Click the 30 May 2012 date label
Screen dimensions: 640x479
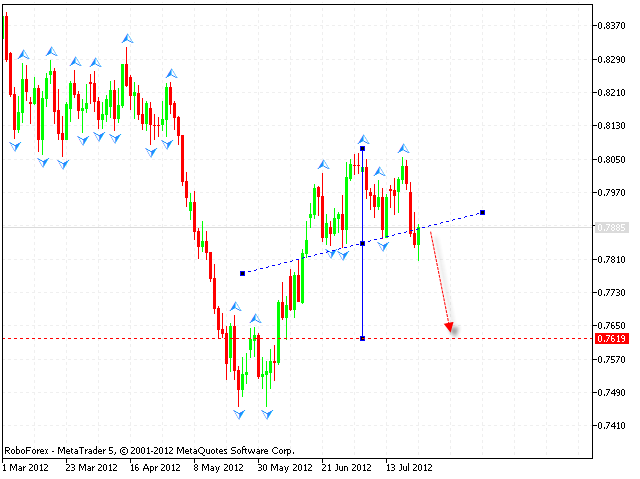point(284,468)
